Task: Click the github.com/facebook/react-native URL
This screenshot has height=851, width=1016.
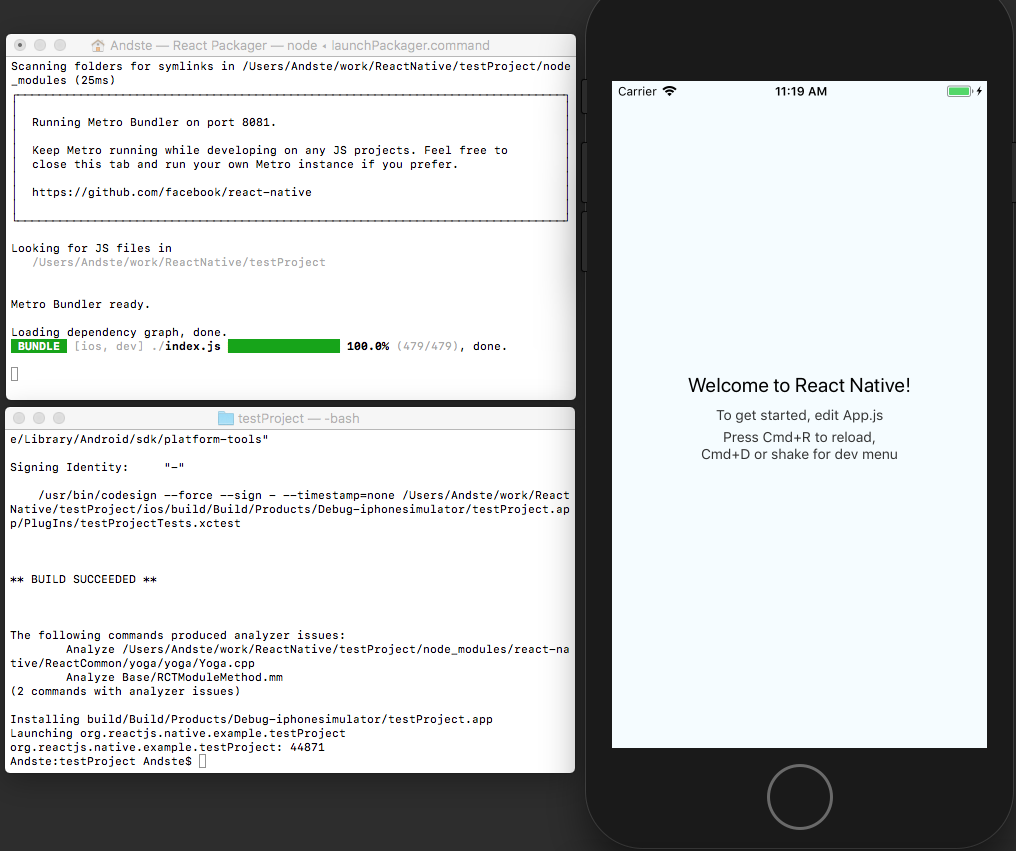Action: coord(172,192)
